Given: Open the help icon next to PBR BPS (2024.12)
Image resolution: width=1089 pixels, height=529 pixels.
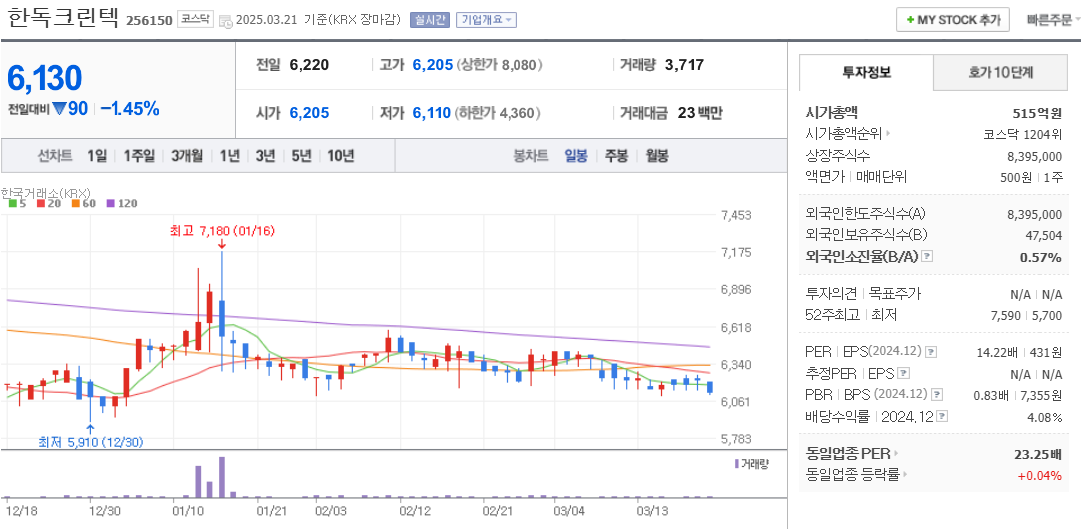Looking at the screenshot, I should [x=937, y=394].
